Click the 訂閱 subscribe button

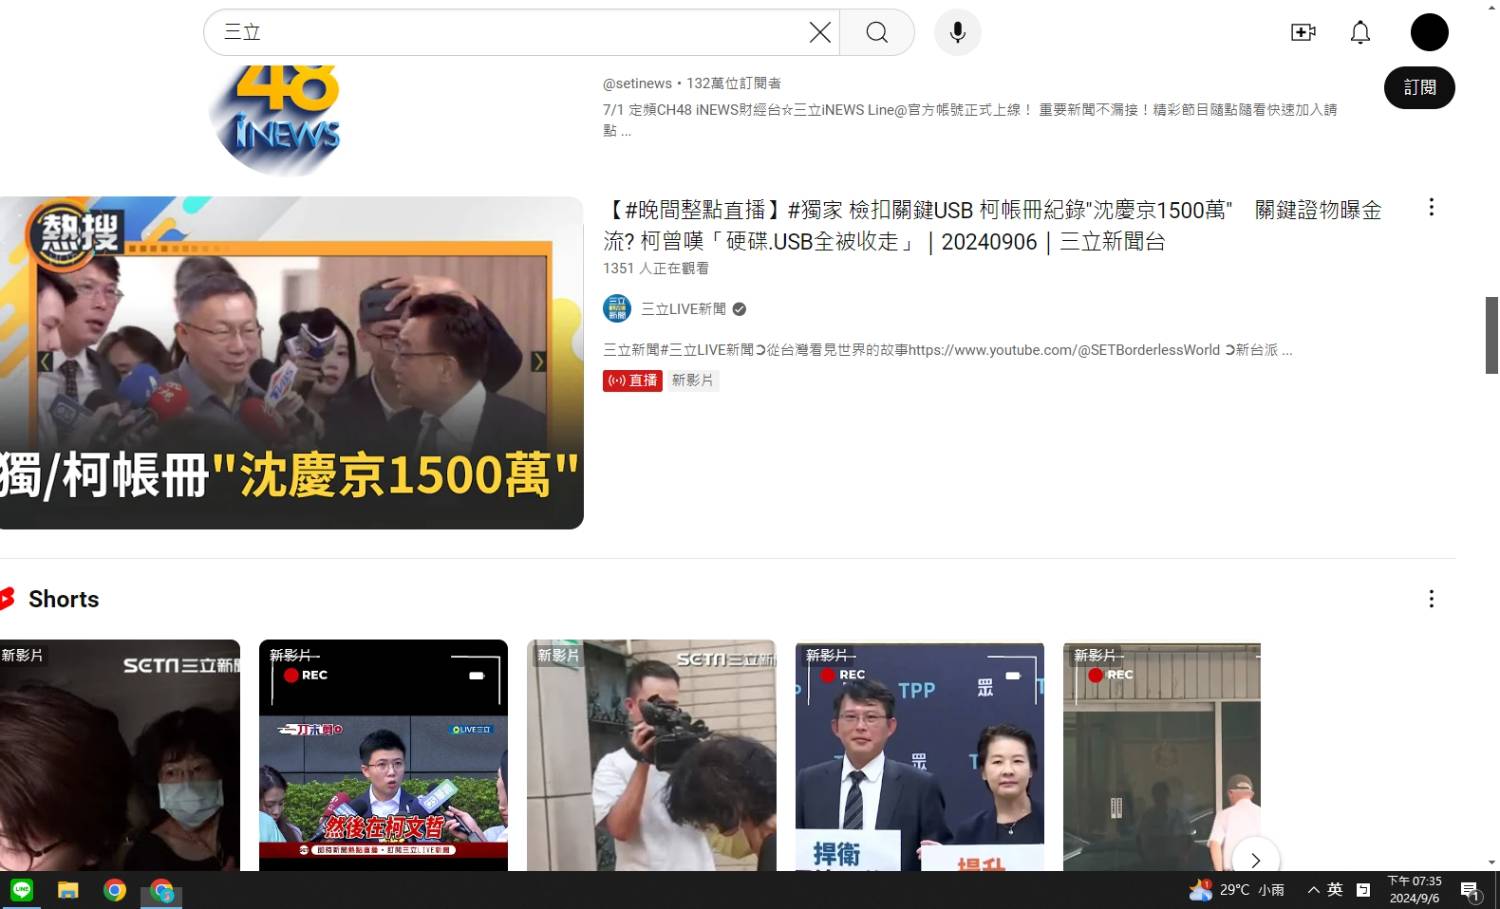point(1419,88)
